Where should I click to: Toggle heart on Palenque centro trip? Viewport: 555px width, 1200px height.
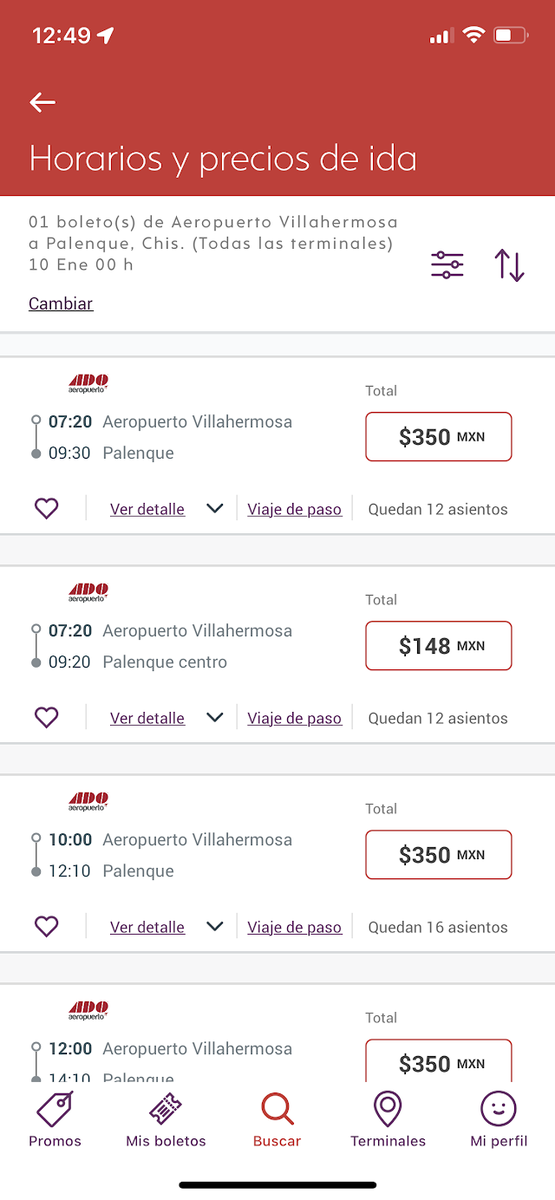(x=46, y=718)
